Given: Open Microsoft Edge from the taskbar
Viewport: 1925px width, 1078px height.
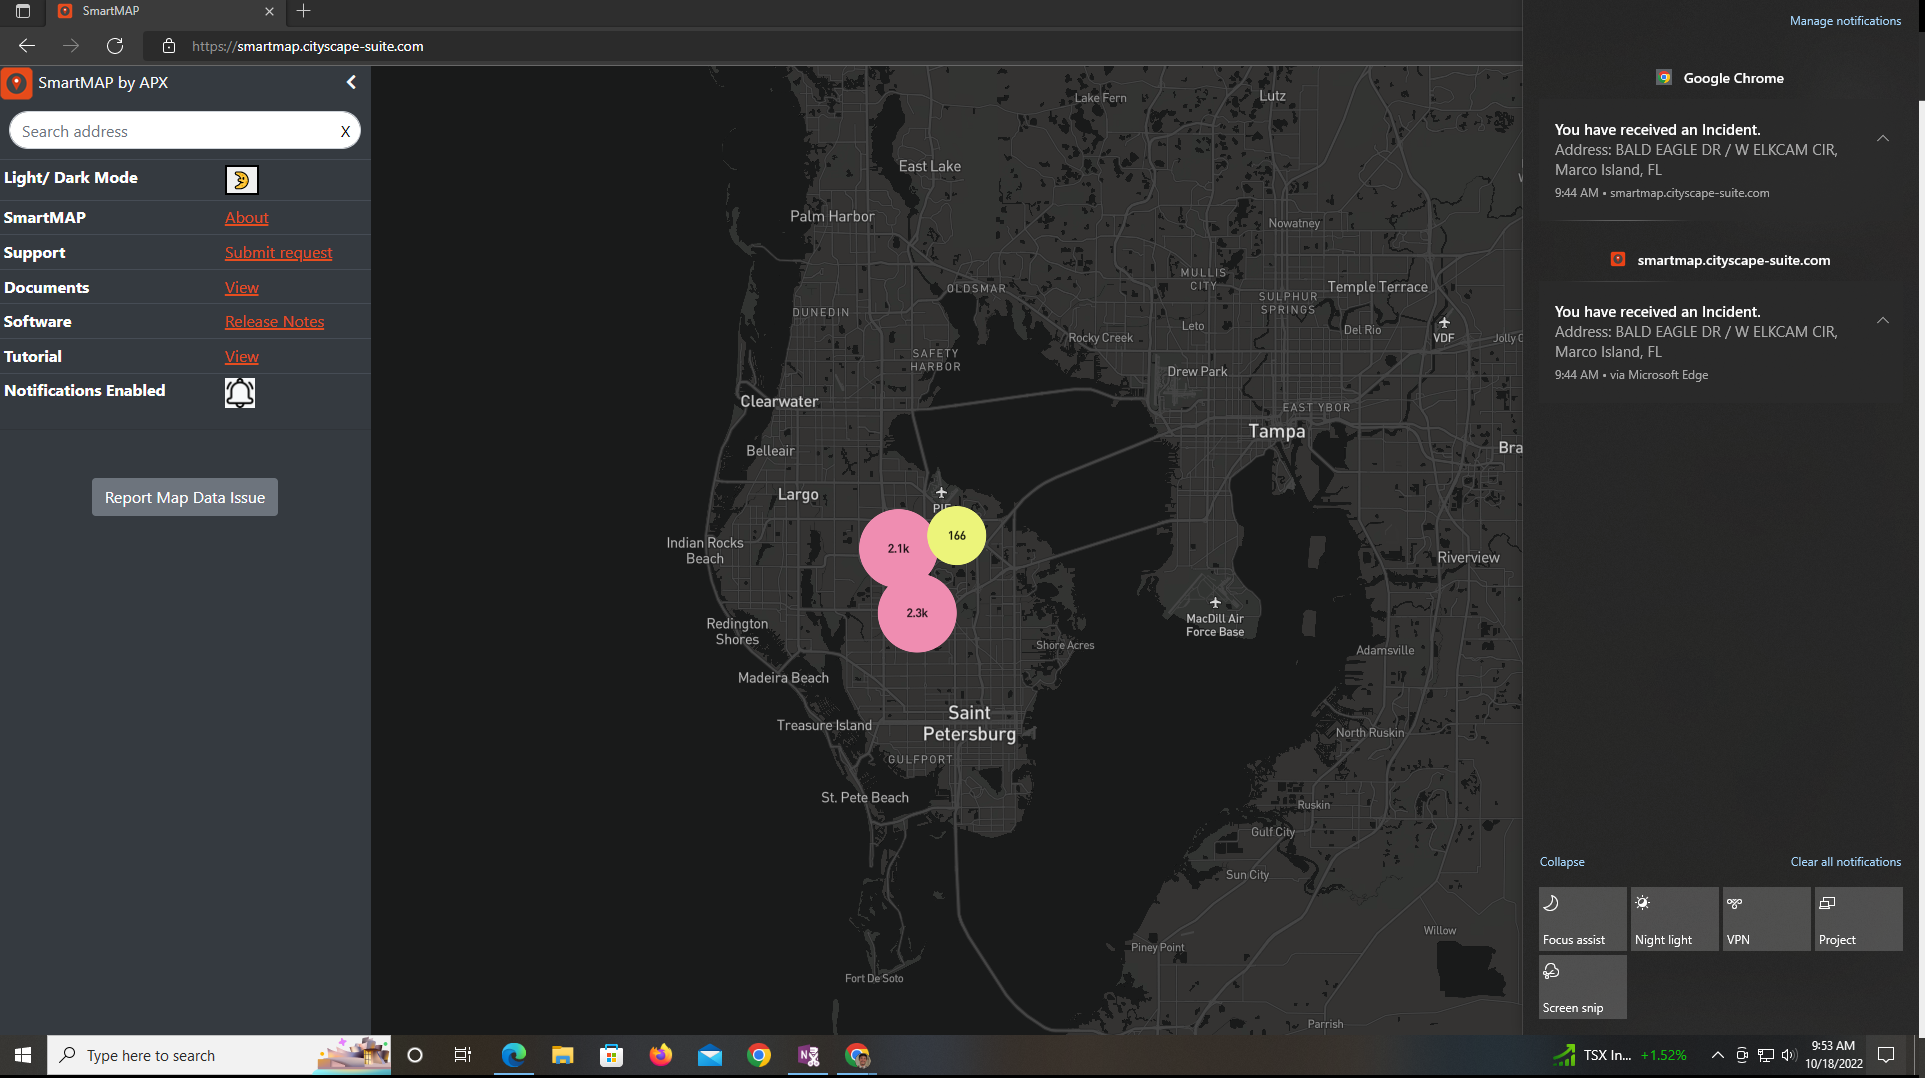Looking at the screenshot, I should 514,1055.
